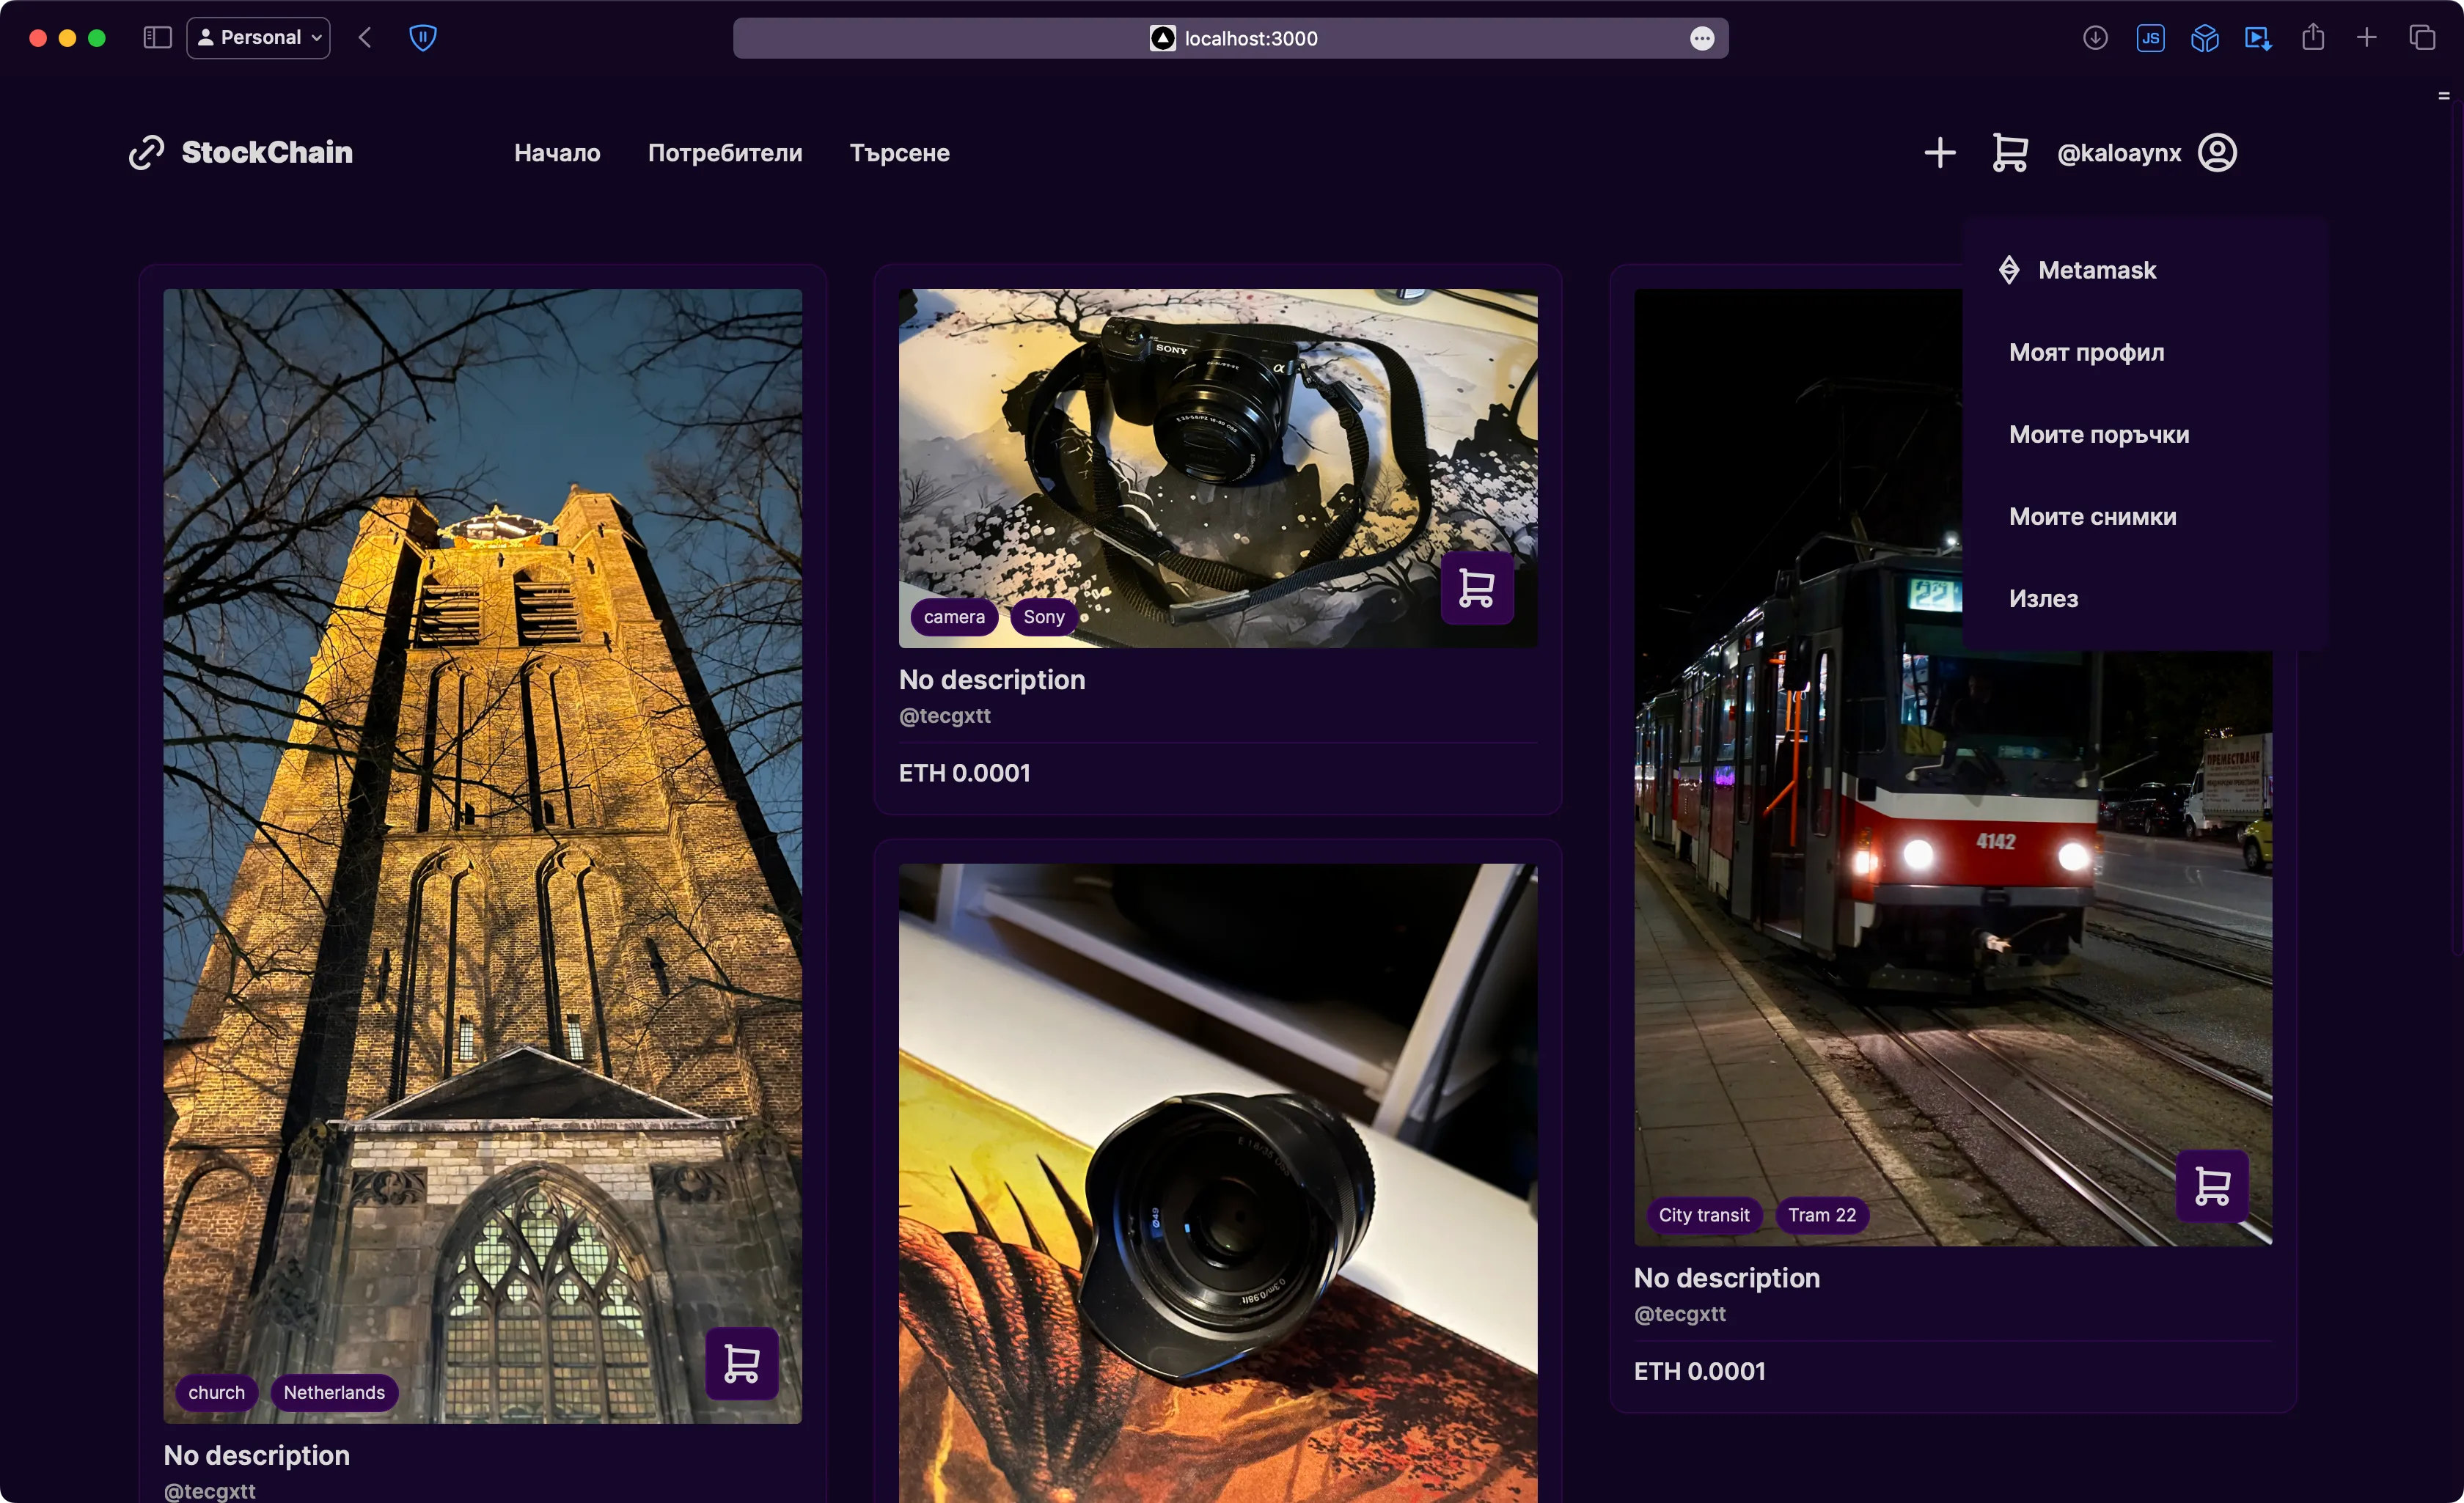Open the Потребители nav tab

coord(725,153)
